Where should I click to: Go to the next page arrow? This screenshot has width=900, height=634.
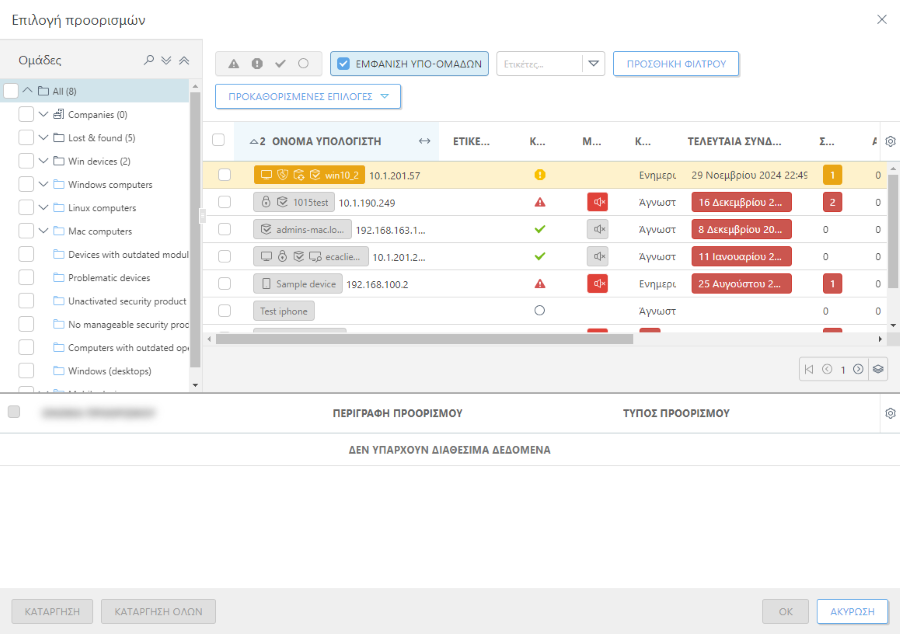coord(858,369)
